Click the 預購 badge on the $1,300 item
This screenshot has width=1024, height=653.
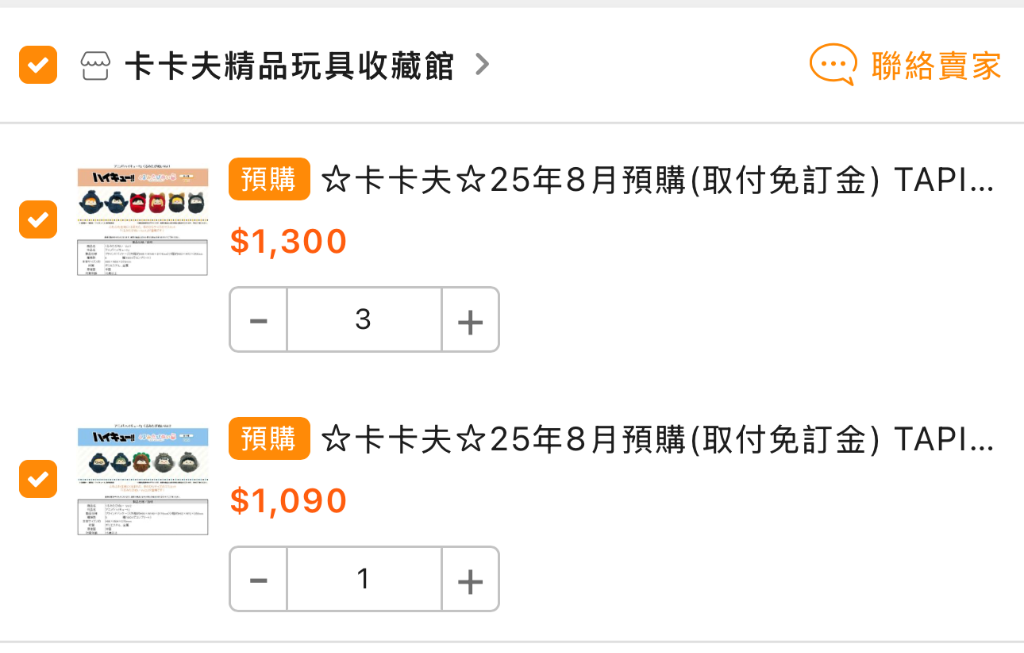click(x=269, y=179)
